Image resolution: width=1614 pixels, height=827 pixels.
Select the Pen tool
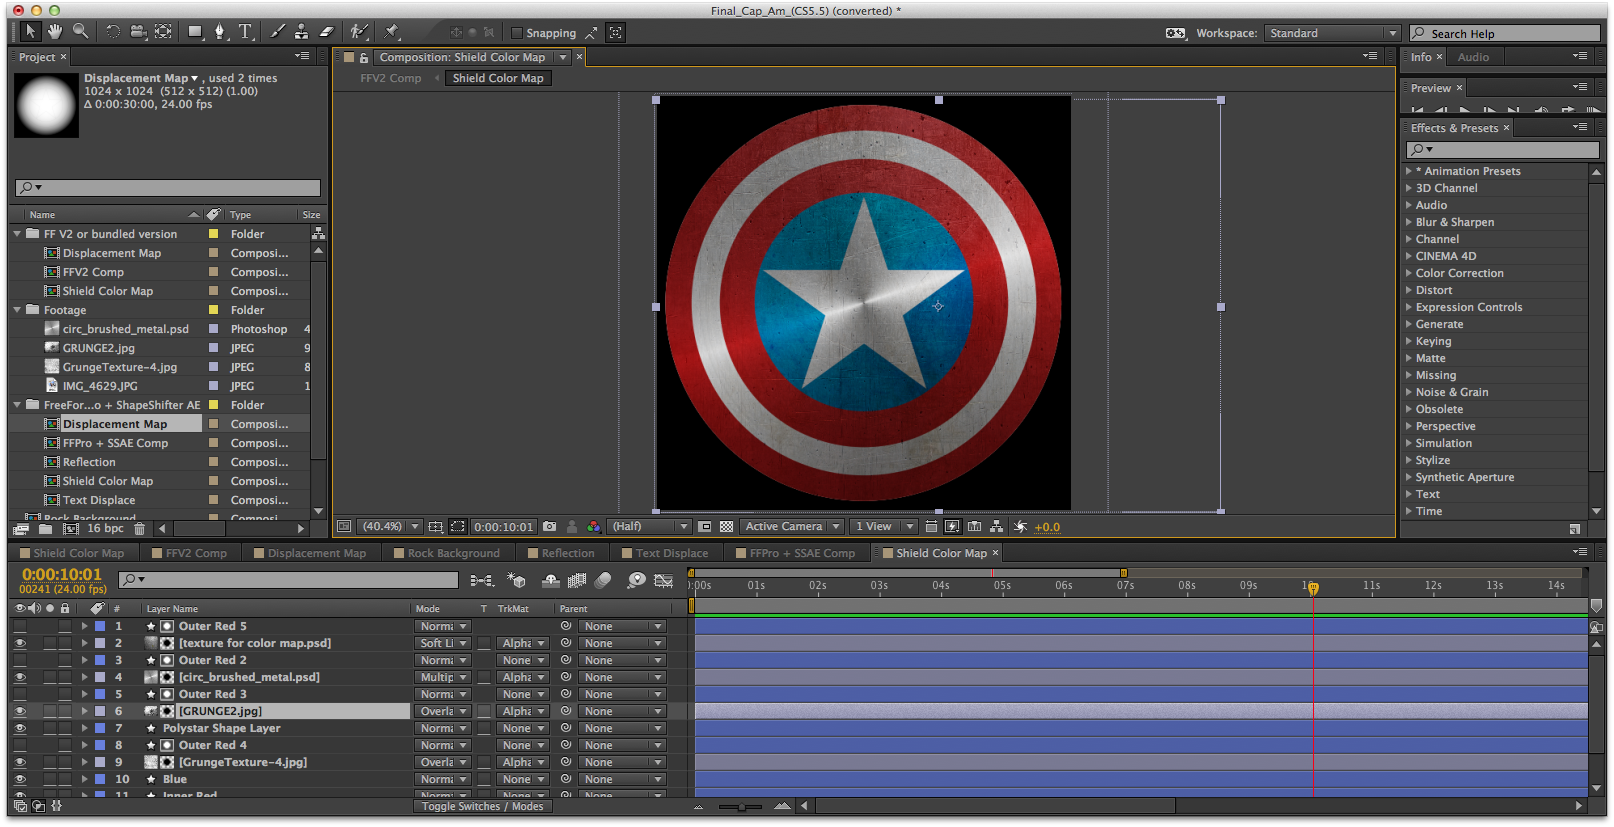point(220,32)
